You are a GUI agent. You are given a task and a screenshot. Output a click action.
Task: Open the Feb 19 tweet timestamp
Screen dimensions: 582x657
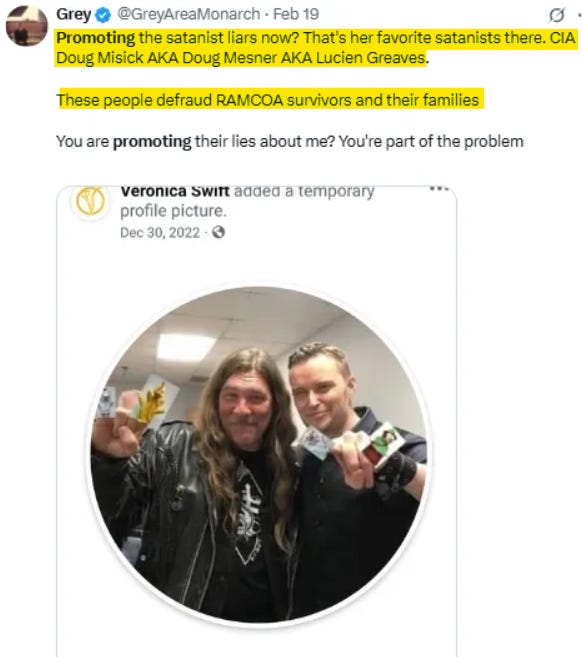[x=296, y=14]
